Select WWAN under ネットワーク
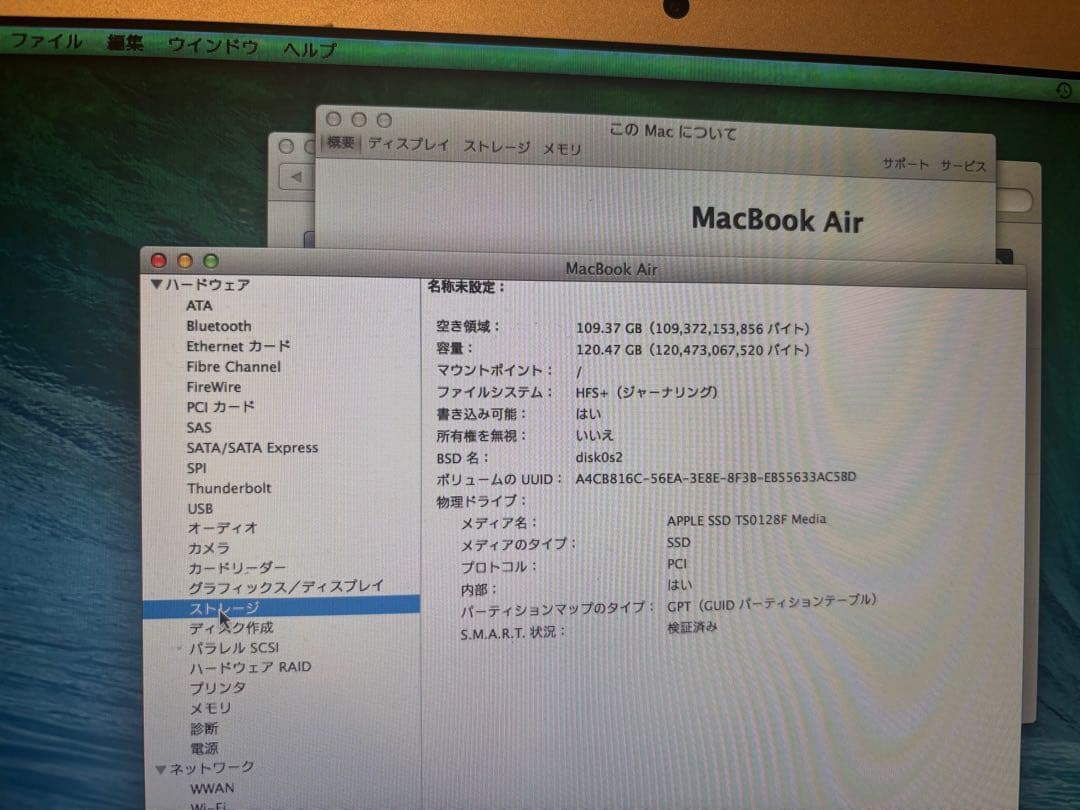 click(212, 789)
